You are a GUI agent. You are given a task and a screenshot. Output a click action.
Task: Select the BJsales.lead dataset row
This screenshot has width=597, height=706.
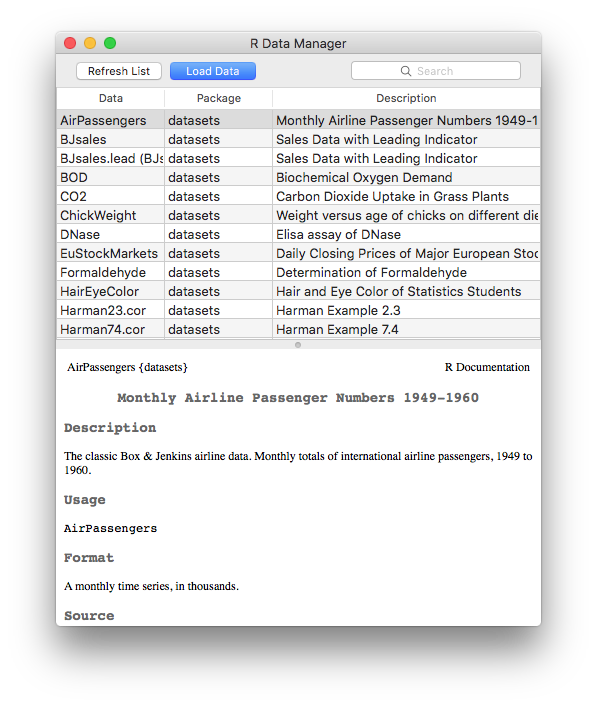click(298, 158)
